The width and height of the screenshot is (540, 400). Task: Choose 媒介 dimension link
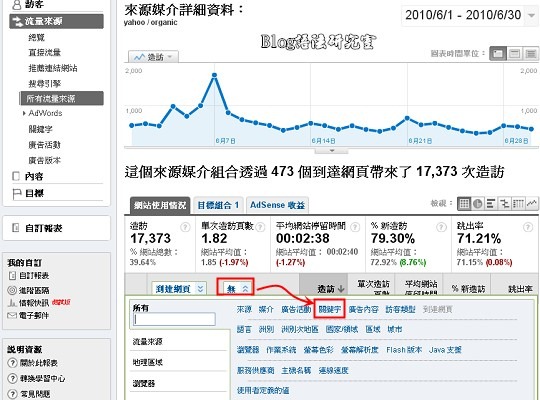tap(266, 309)
